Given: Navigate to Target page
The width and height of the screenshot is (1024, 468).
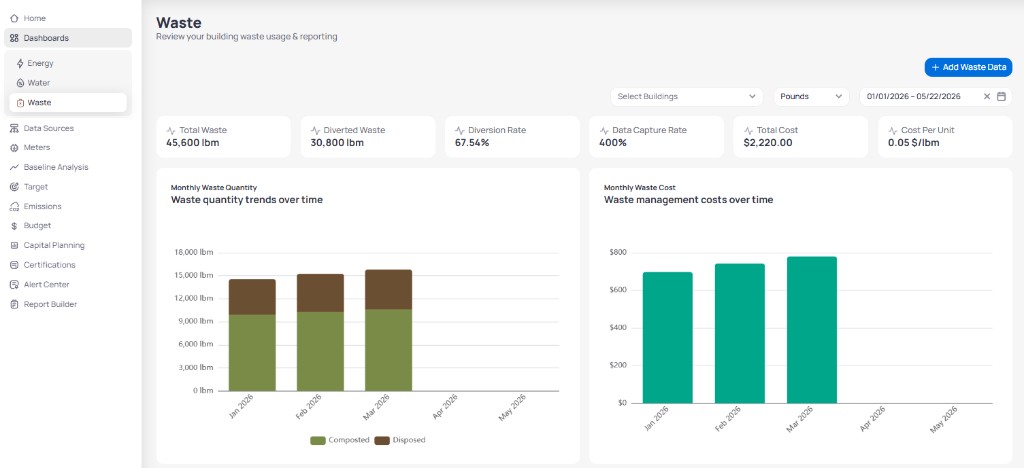Looking at the screenshot, I should pos(68,187).
